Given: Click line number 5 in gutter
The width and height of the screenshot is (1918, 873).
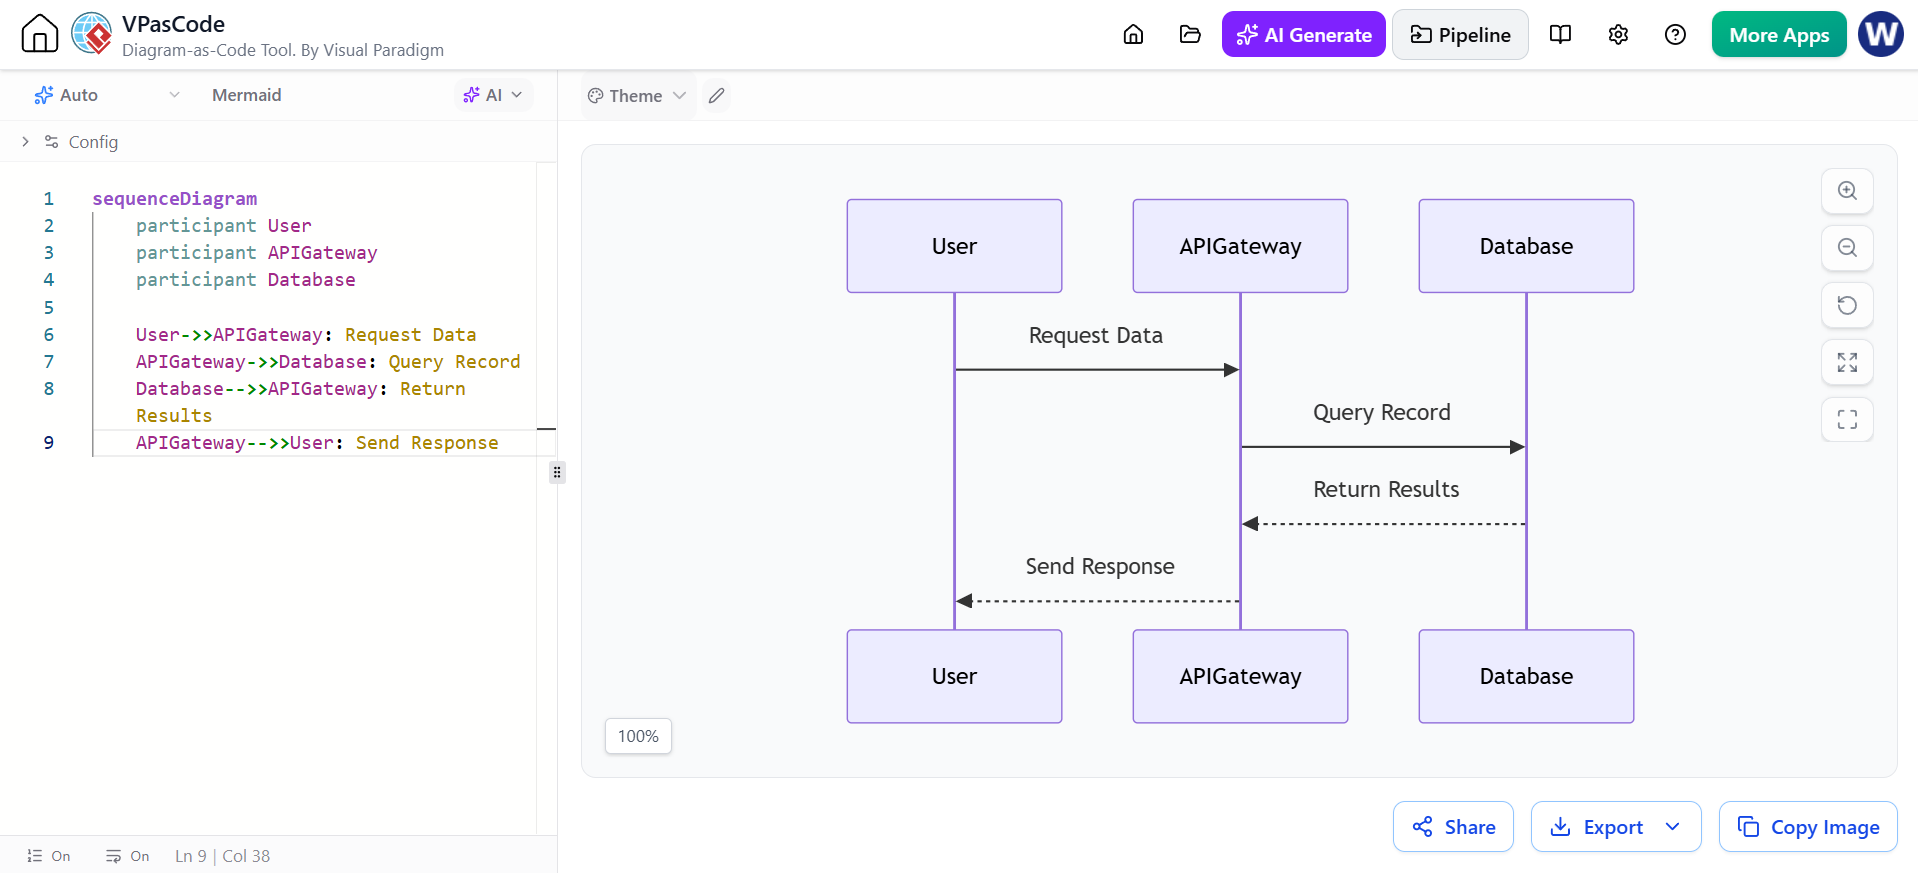Looking at the screenshot, I should [48, 307].
